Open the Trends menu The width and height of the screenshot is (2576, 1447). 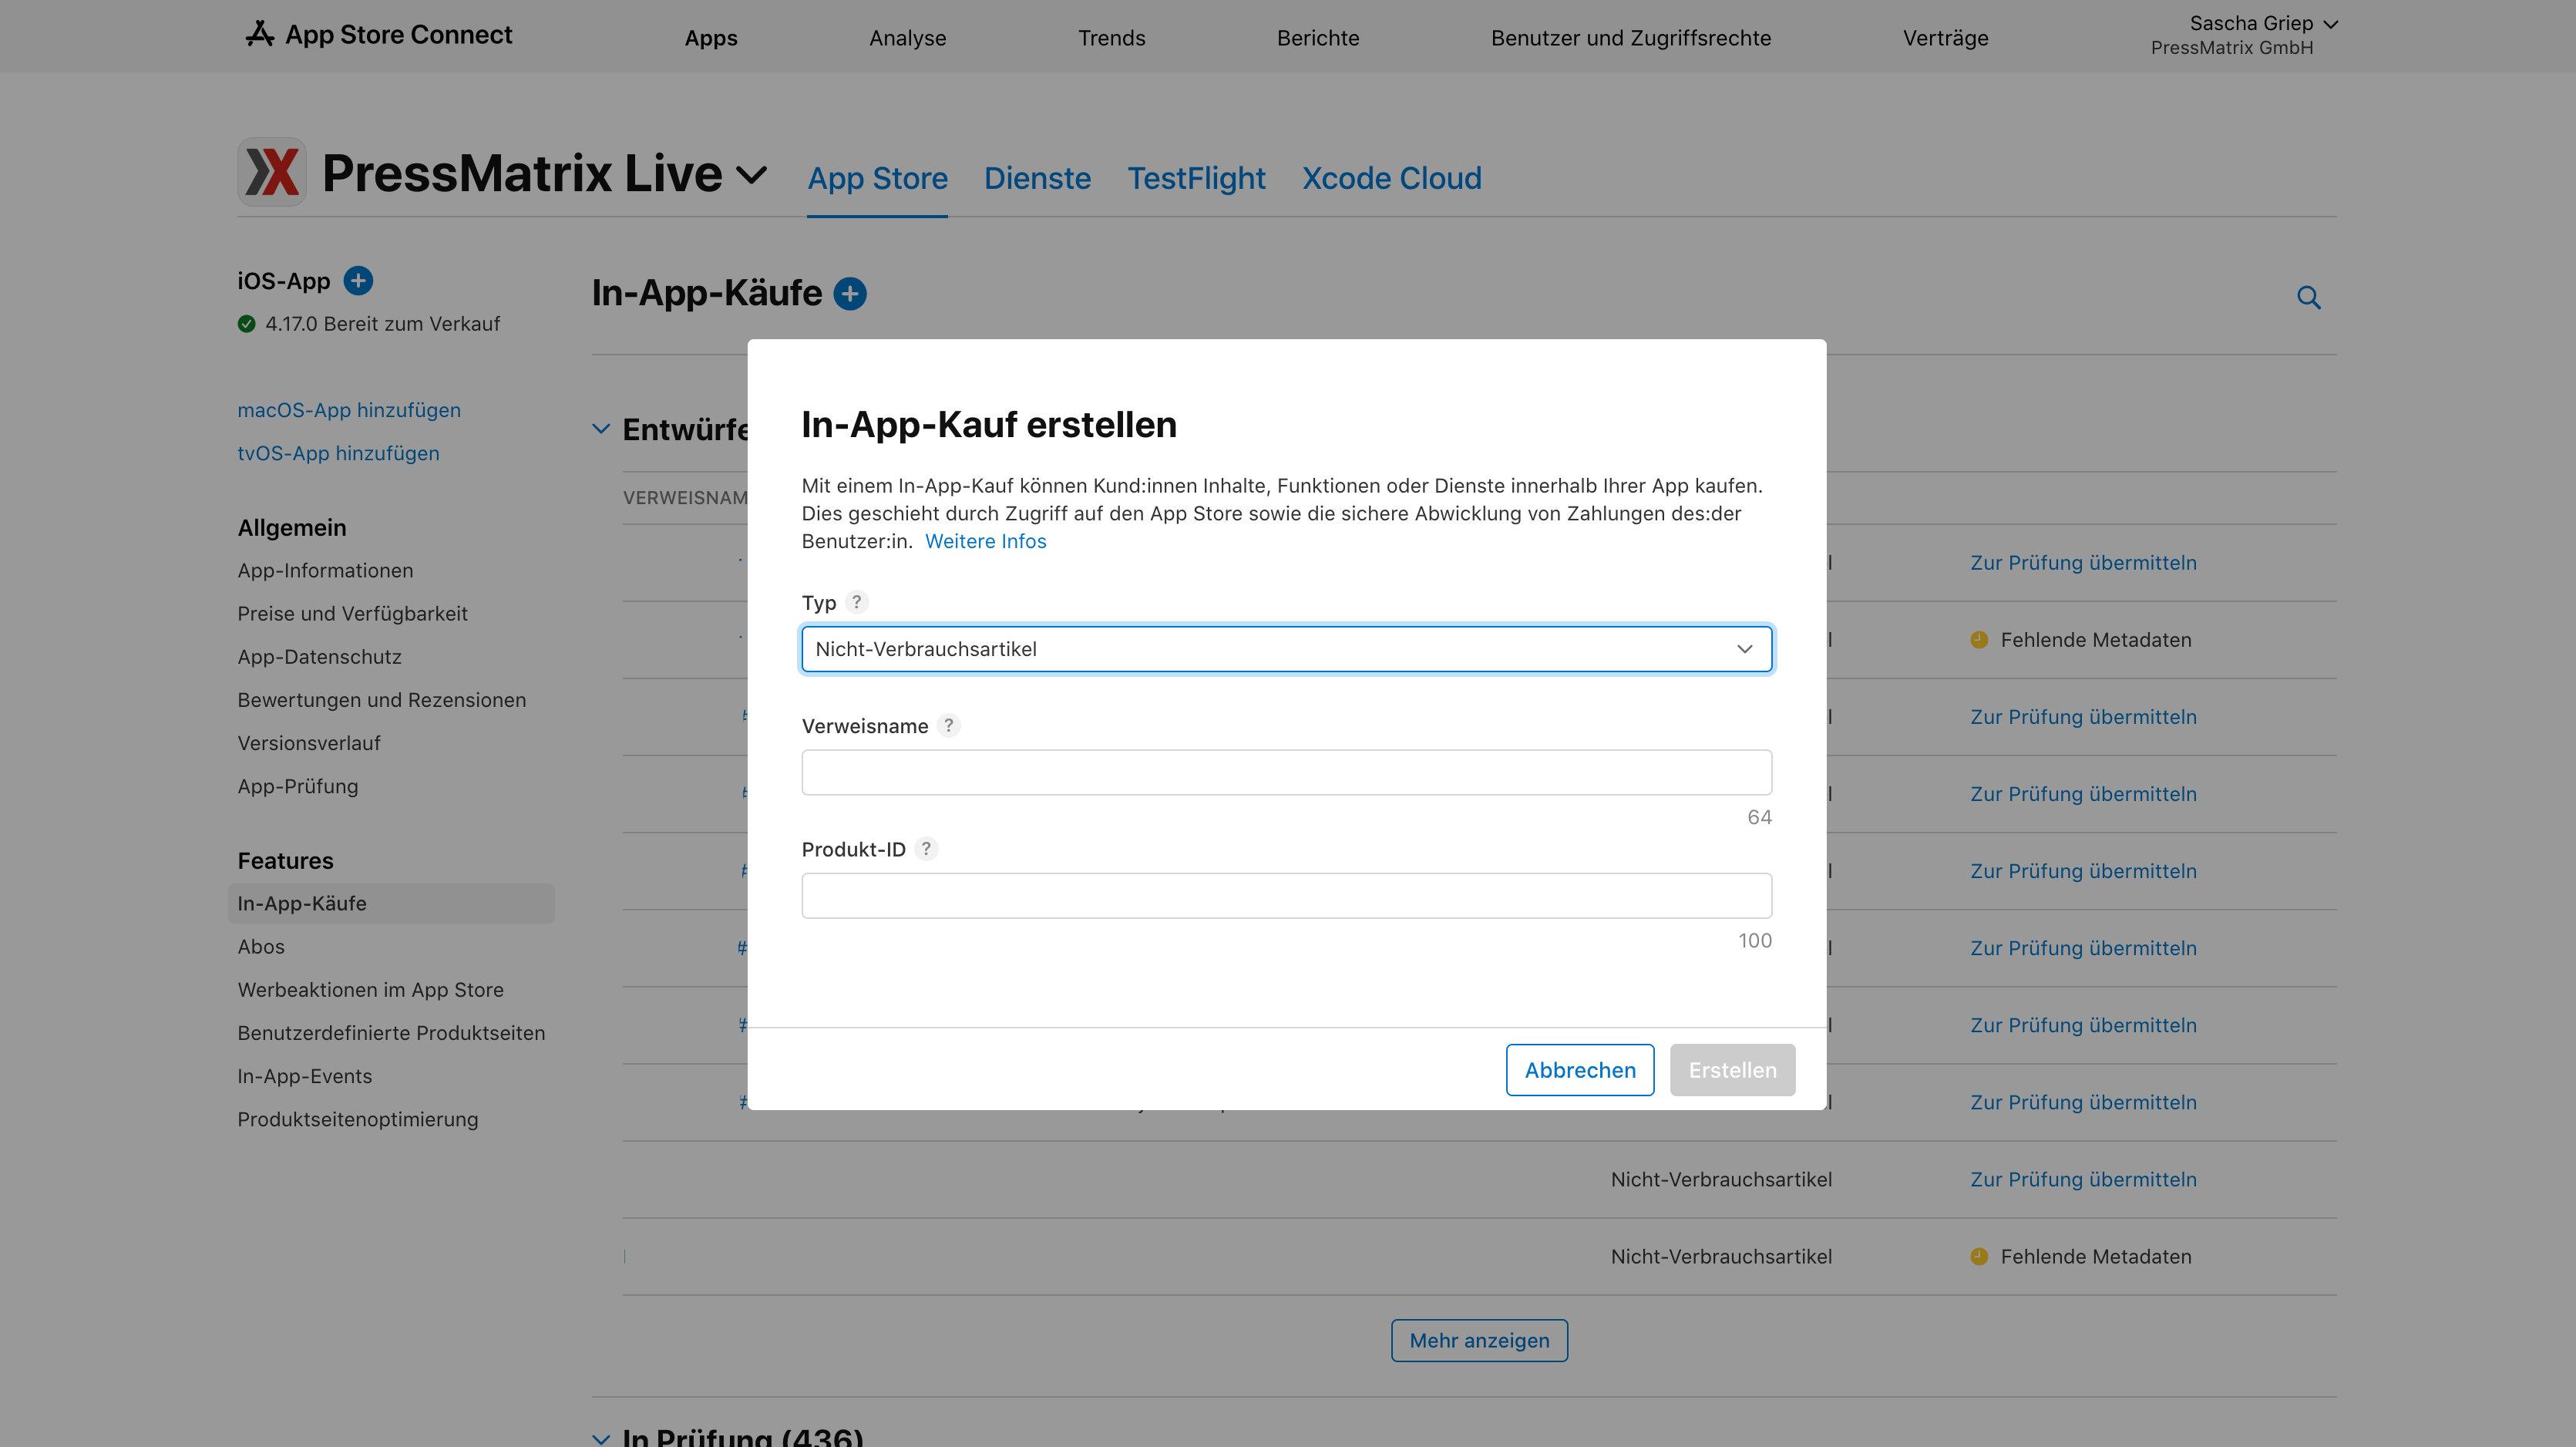(x=1111, y=38)
